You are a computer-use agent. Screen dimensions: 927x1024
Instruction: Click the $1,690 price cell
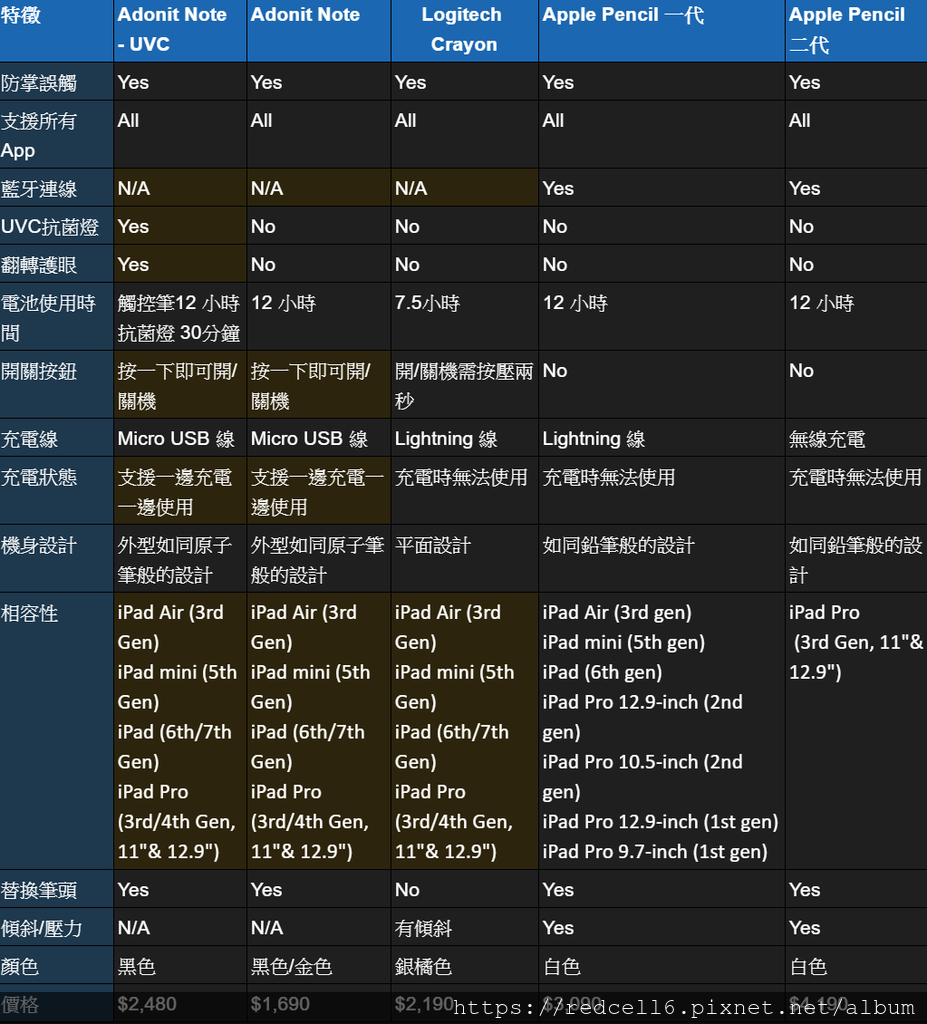(x=319, y=1004)
